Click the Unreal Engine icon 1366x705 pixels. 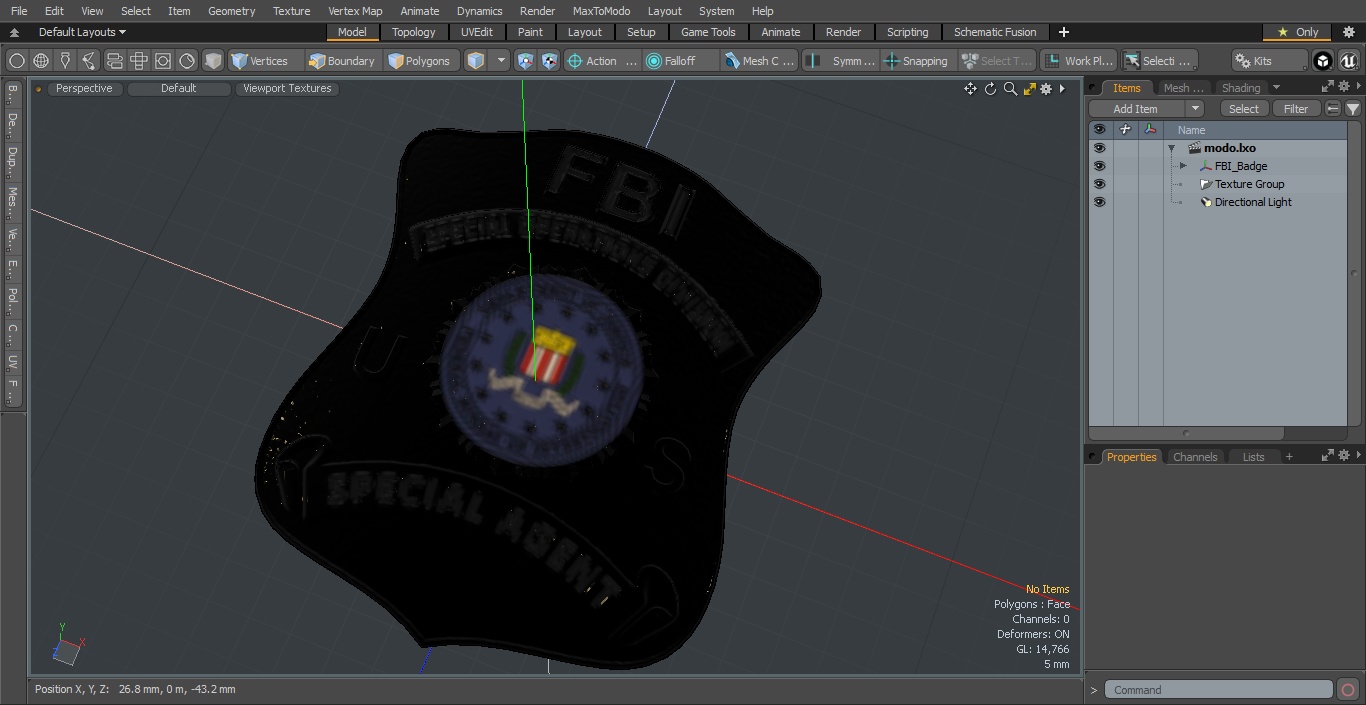(1348, 61)
